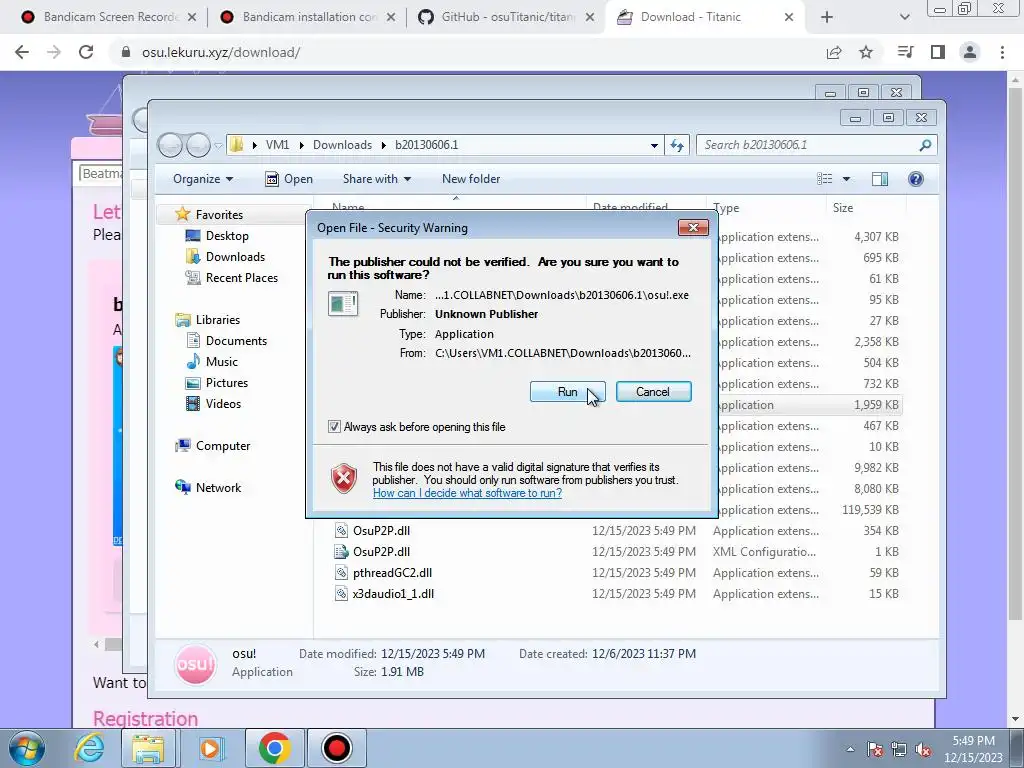The image size is (1024, 768).
Task: Switch to the Bandicam installation tab
Action: 308,17
